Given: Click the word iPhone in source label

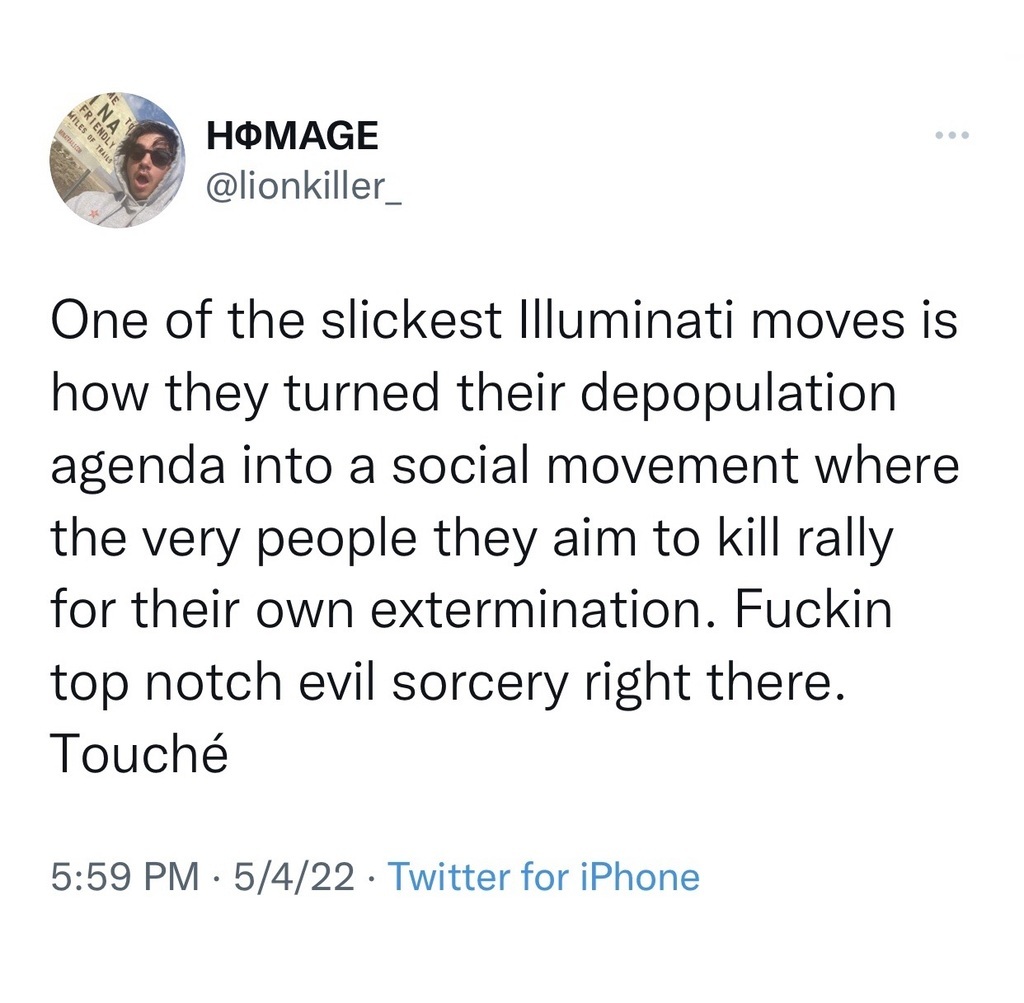Looking at the screenshot, I should click(x=642, y=877).
